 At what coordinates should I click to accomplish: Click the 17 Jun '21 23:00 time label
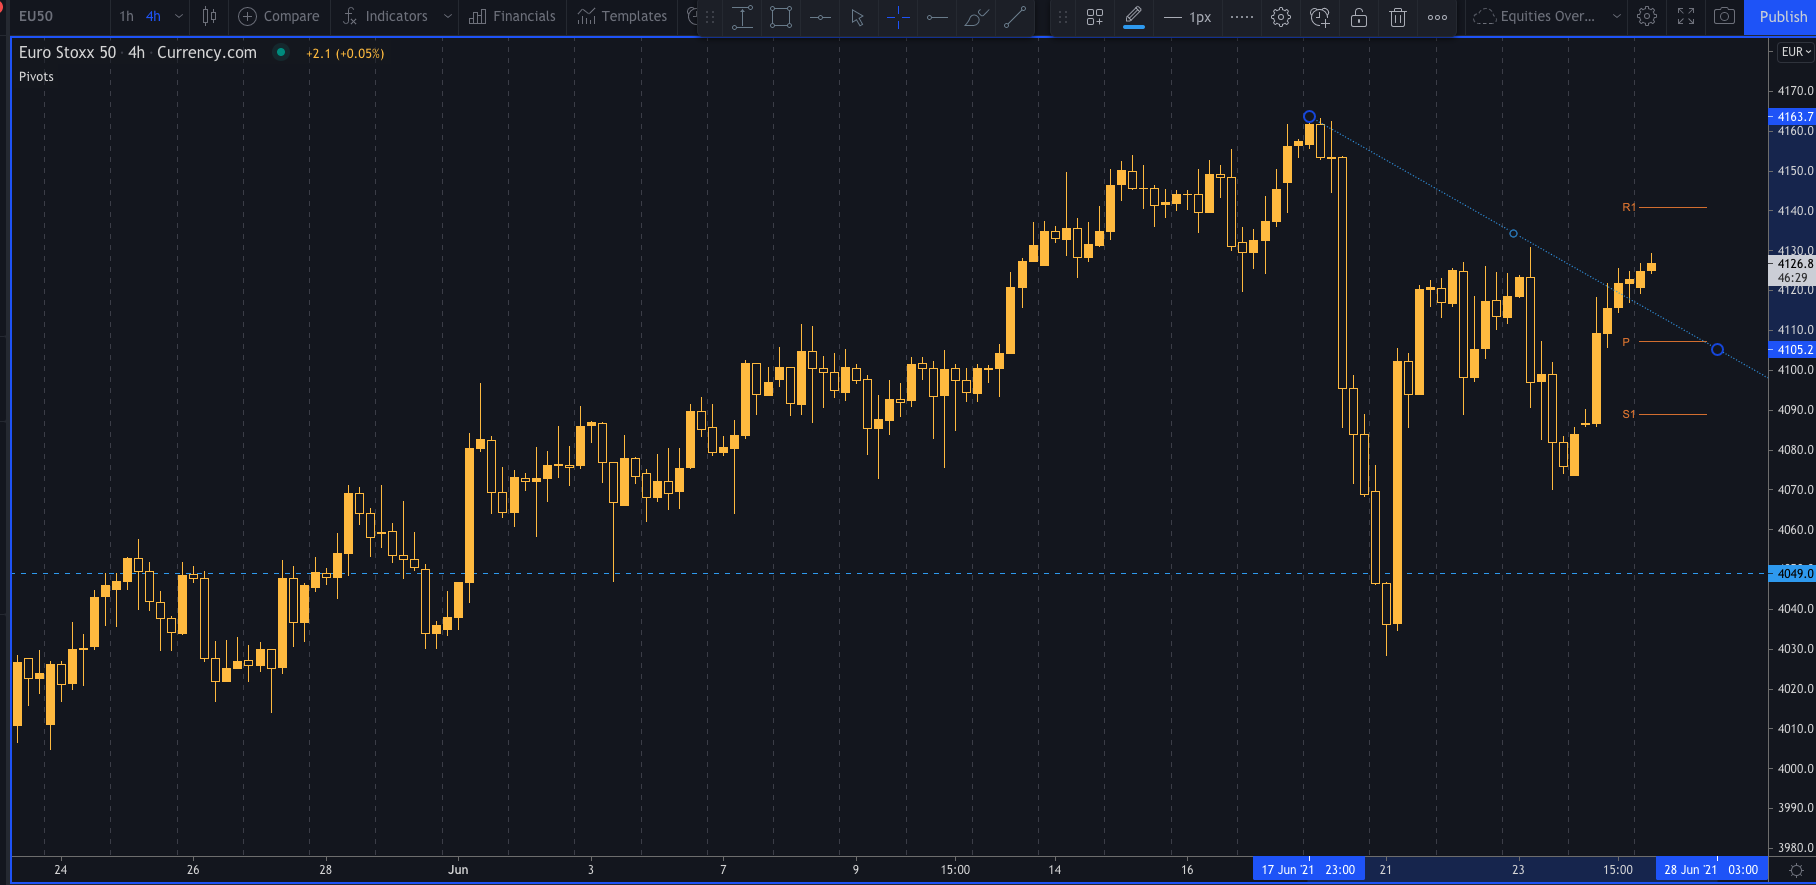coord(1308,869)
